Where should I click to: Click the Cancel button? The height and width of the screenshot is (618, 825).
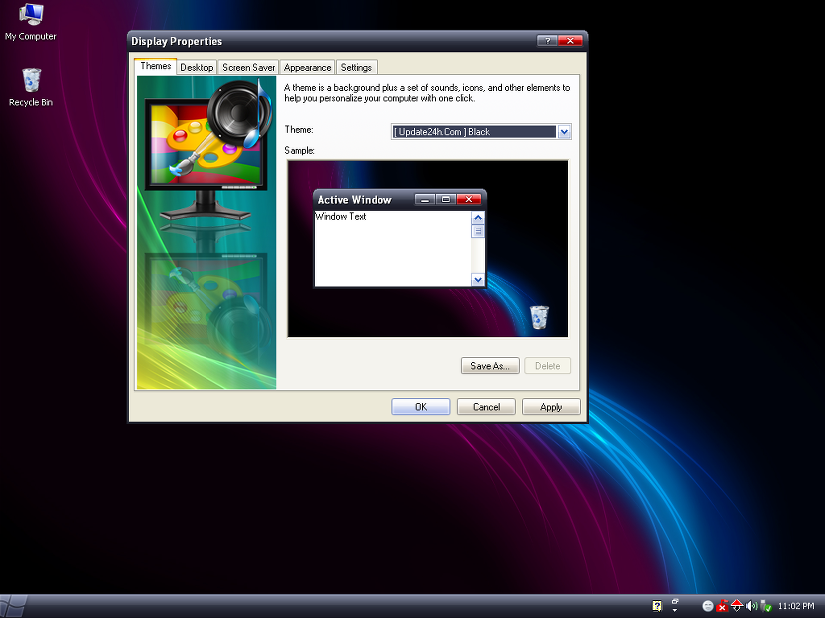(486, 407)
